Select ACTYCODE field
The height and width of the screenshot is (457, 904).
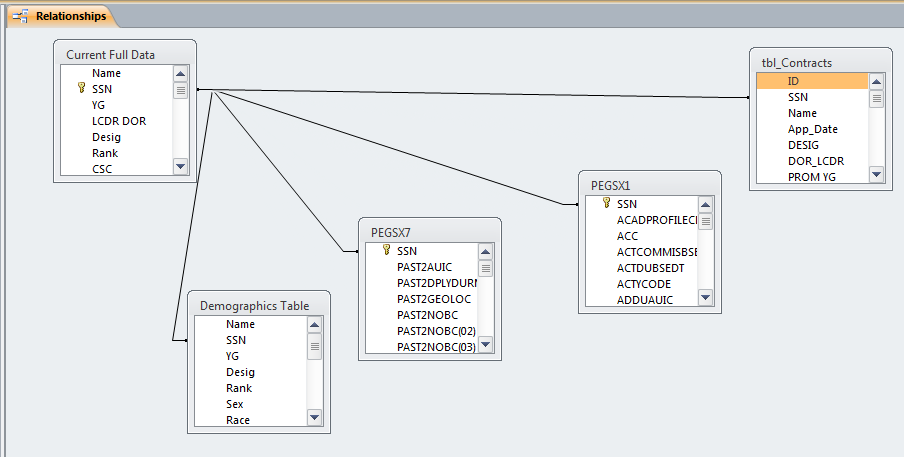(x=642, y=284)
